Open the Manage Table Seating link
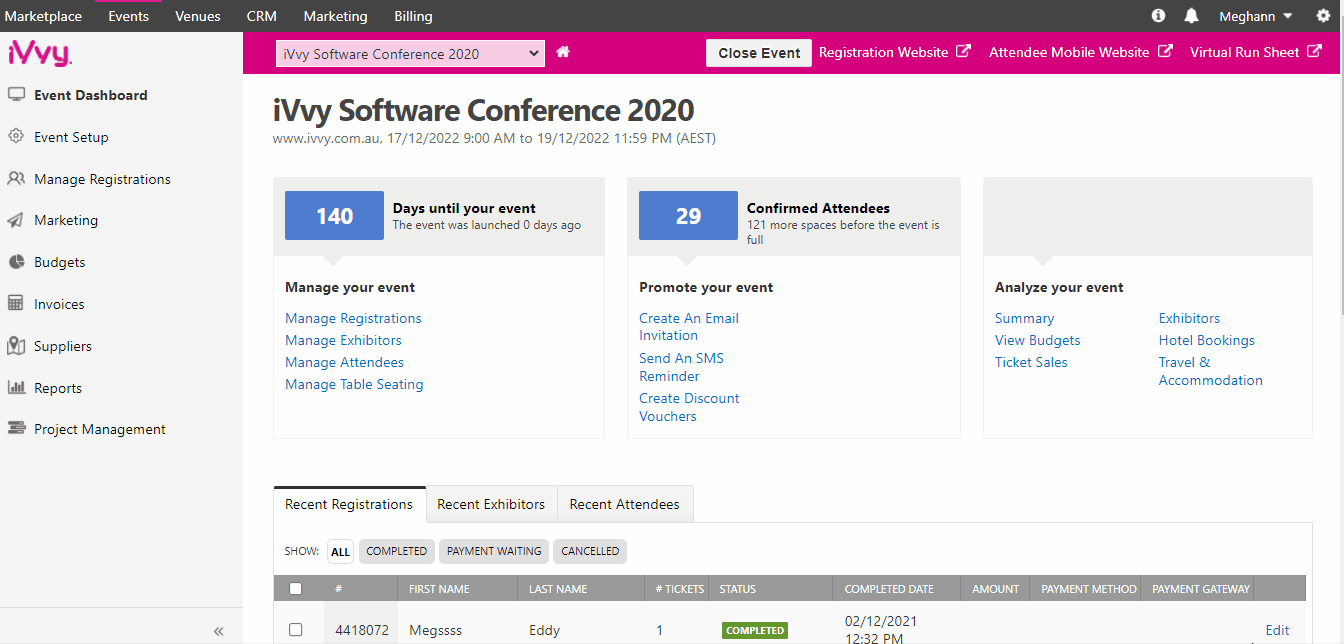Screen dimensions: 1344x644 [354, 384]
